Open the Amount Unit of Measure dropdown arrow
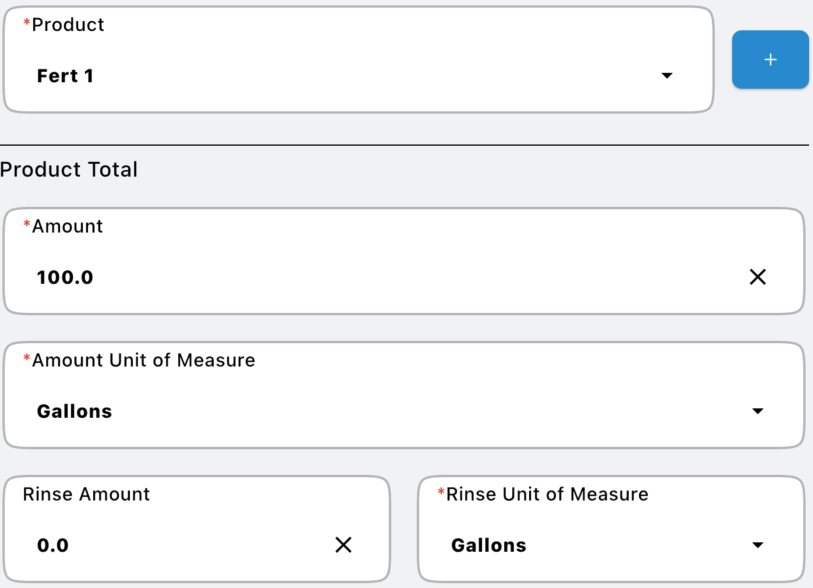This screenshot has height=588, width=813. 758,411
